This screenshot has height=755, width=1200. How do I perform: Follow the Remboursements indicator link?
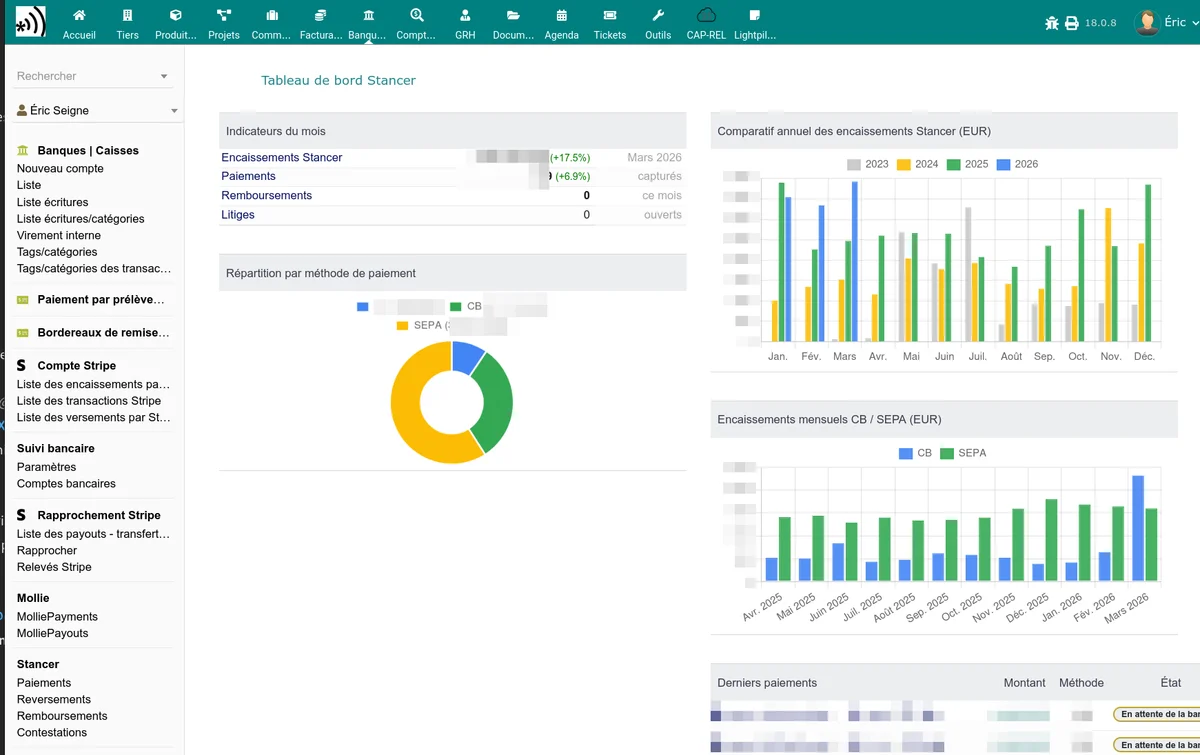pos(267,195)
